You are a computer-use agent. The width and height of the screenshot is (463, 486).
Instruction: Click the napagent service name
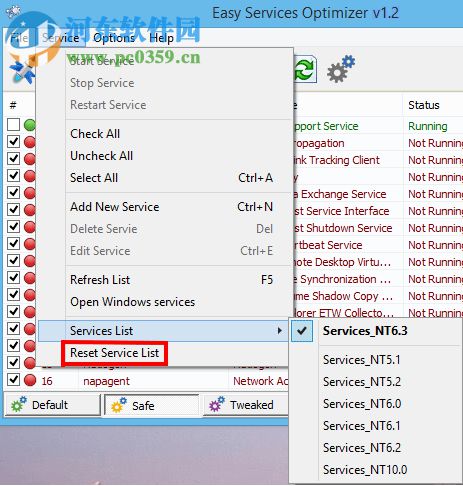click(x=106, y=381)
